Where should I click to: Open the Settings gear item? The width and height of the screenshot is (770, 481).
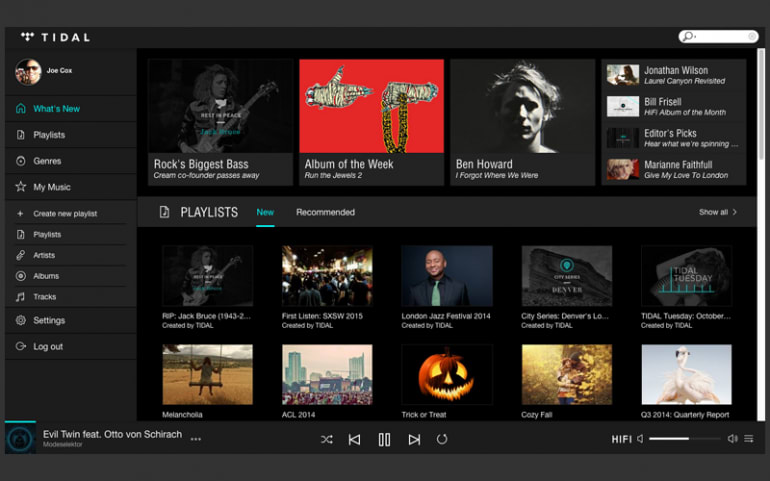(48, 321)
